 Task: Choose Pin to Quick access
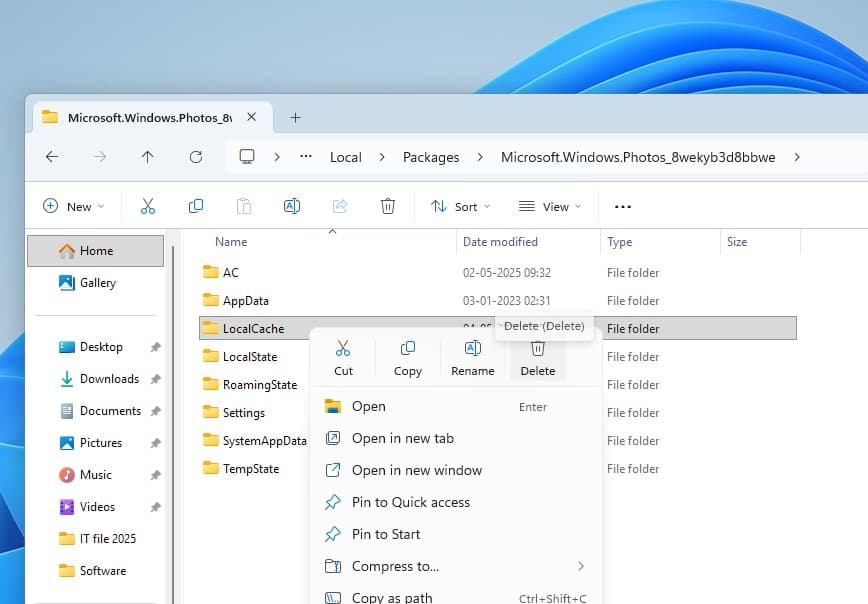410,502
